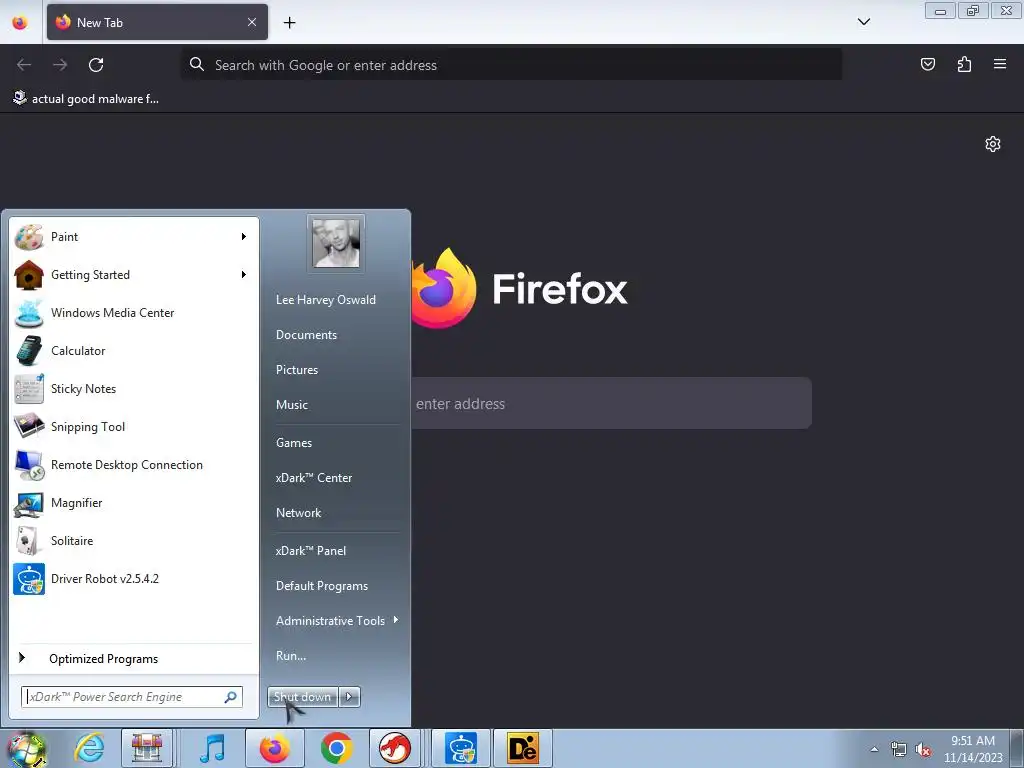Open Network from Start menu
This screenshot has width=1024, height=768.
298,513
